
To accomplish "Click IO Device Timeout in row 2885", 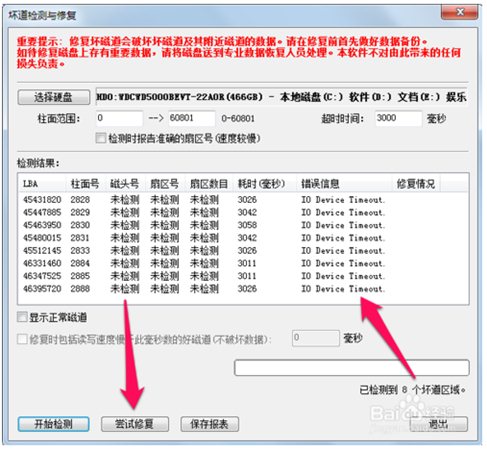I will (343, 276).
